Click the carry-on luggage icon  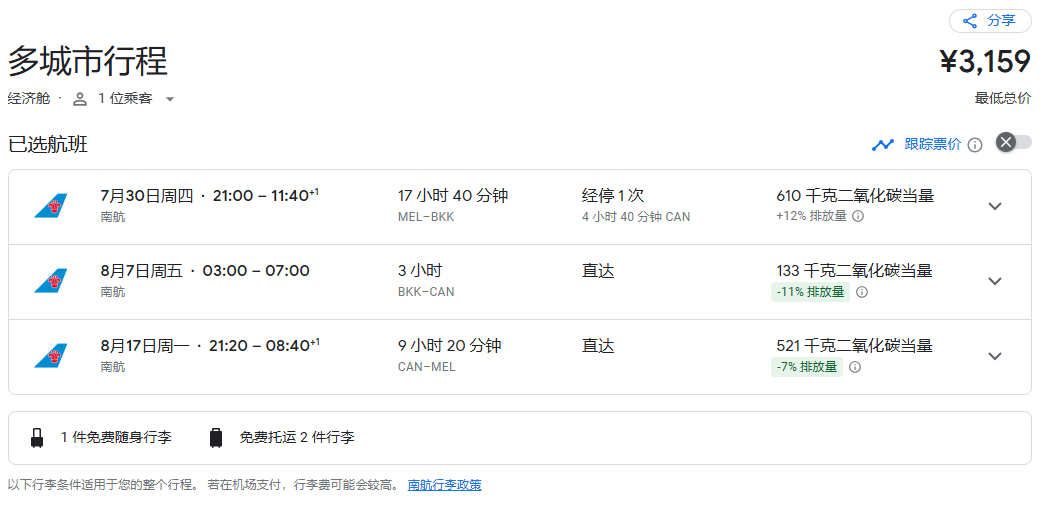(x=37, y=438)
